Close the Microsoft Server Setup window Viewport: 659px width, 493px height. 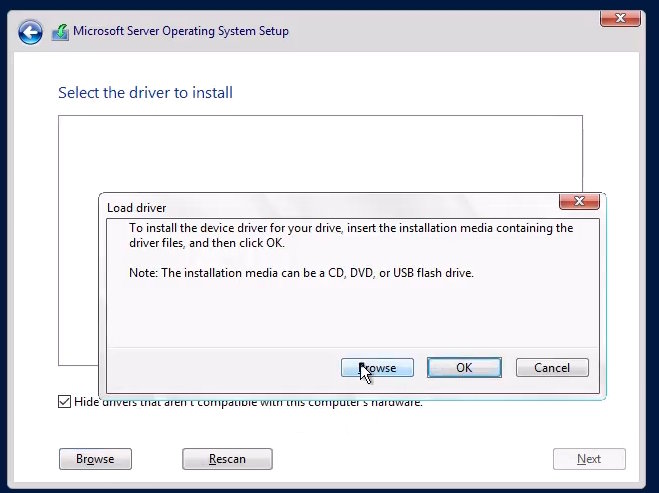coord(620,18)
